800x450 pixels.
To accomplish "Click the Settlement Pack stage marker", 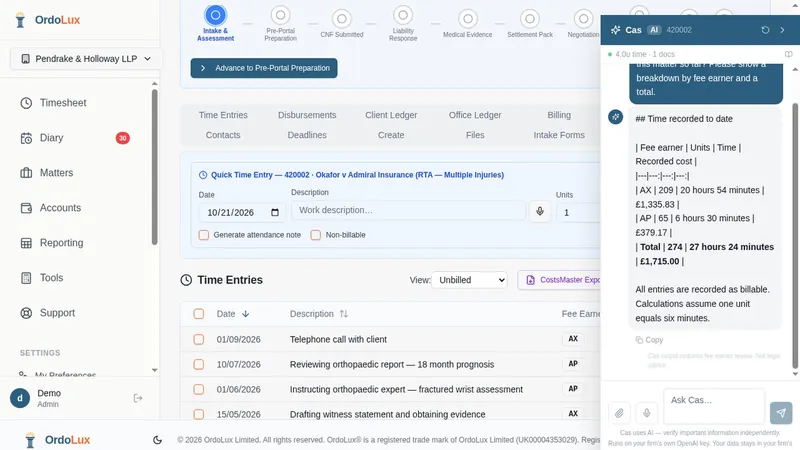I will [530, 19].
